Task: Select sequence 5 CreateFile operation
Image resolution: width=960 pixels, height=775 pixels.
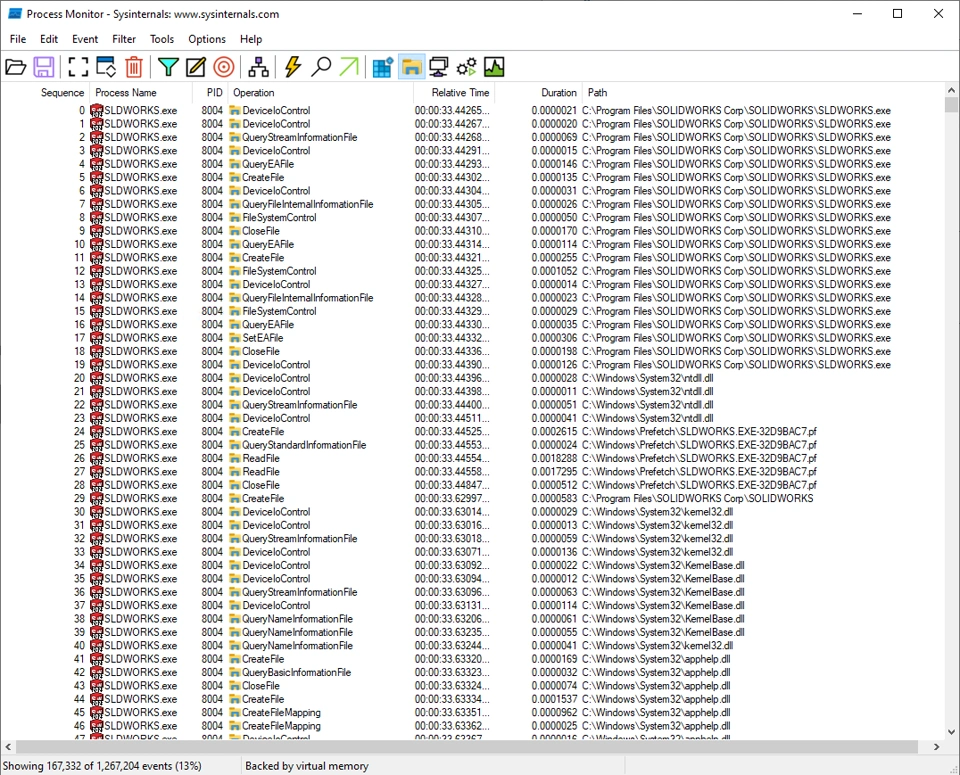Action: point(263,178)
